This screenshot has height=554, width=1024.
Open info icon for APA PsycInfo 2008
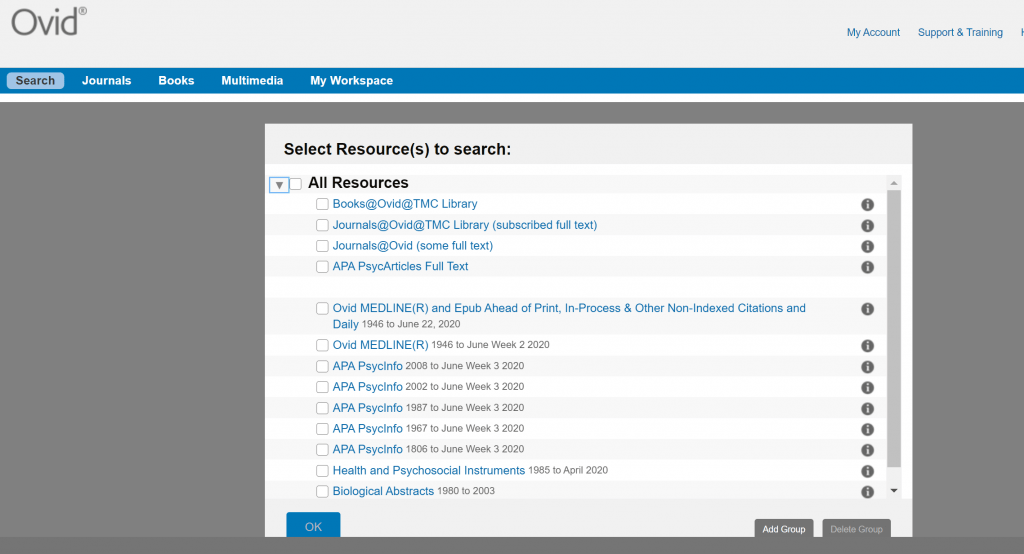pos(867,367)
